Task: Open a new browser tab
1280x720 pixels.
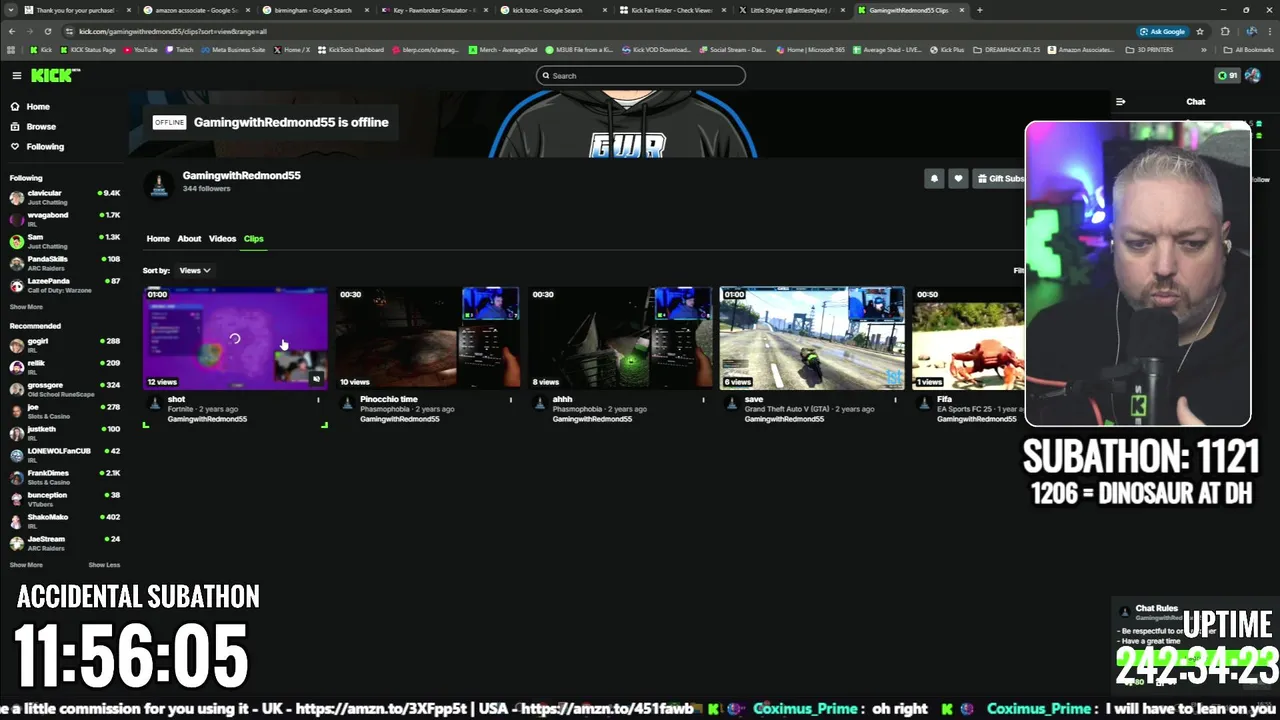Action: 979,10
